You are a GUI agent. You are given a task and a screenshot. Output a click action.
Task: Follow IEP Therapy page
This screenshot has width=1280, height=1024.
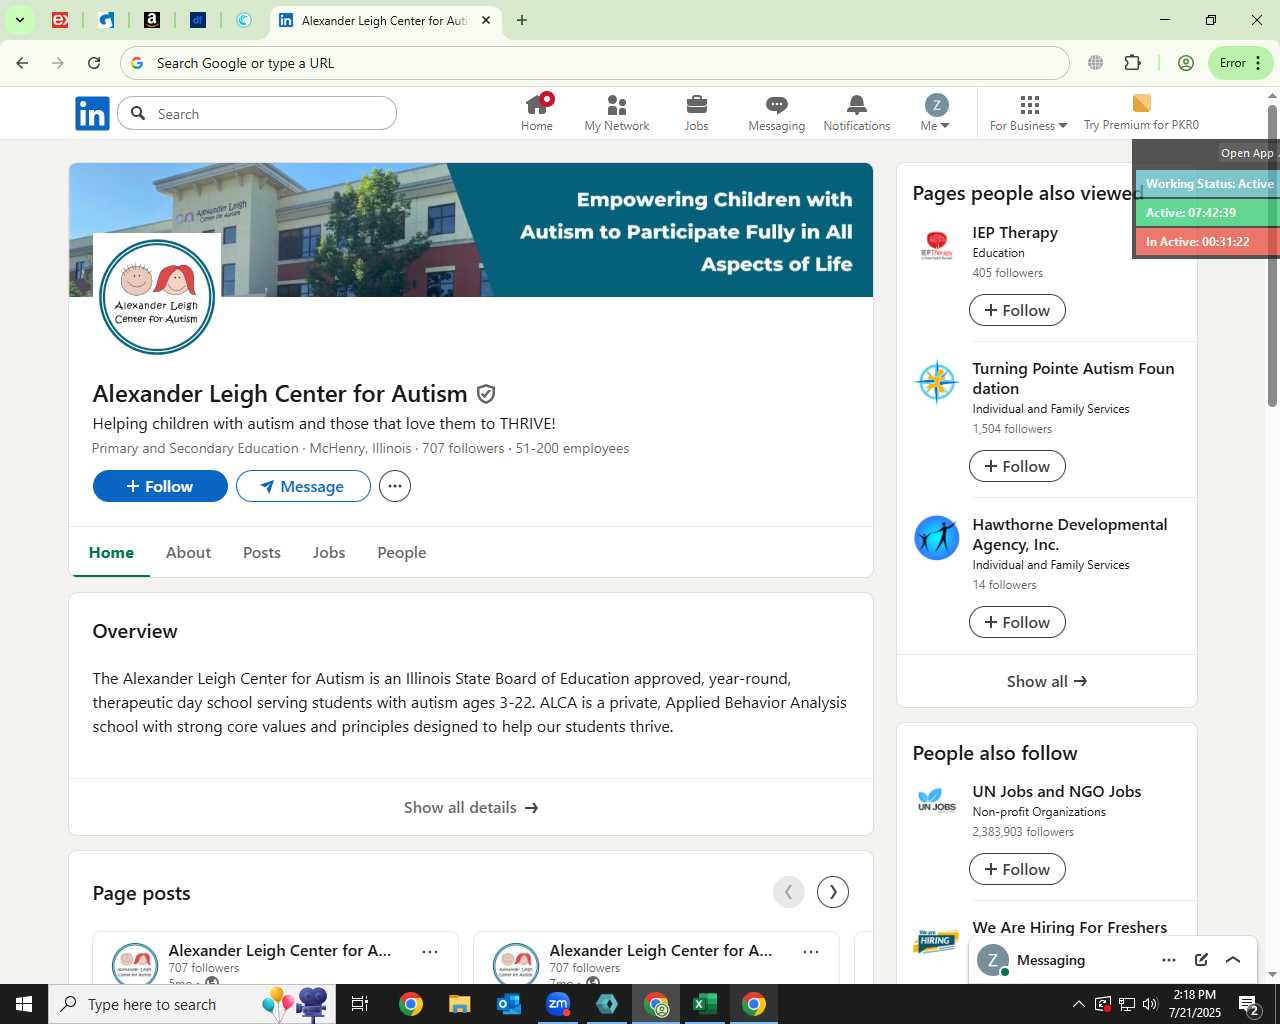tap(1017, 310)
